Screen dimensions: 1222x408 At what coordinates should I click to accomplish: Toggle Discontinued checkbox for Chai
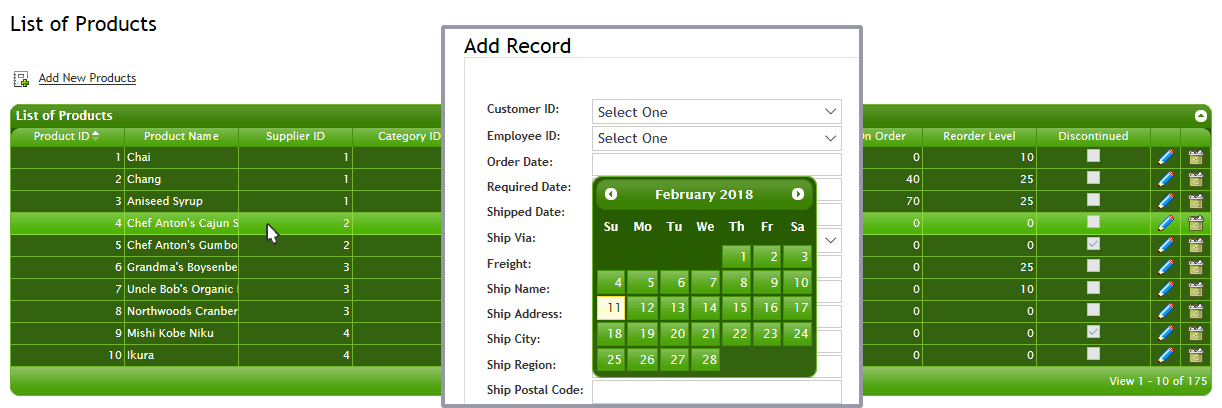[1094, 156]
